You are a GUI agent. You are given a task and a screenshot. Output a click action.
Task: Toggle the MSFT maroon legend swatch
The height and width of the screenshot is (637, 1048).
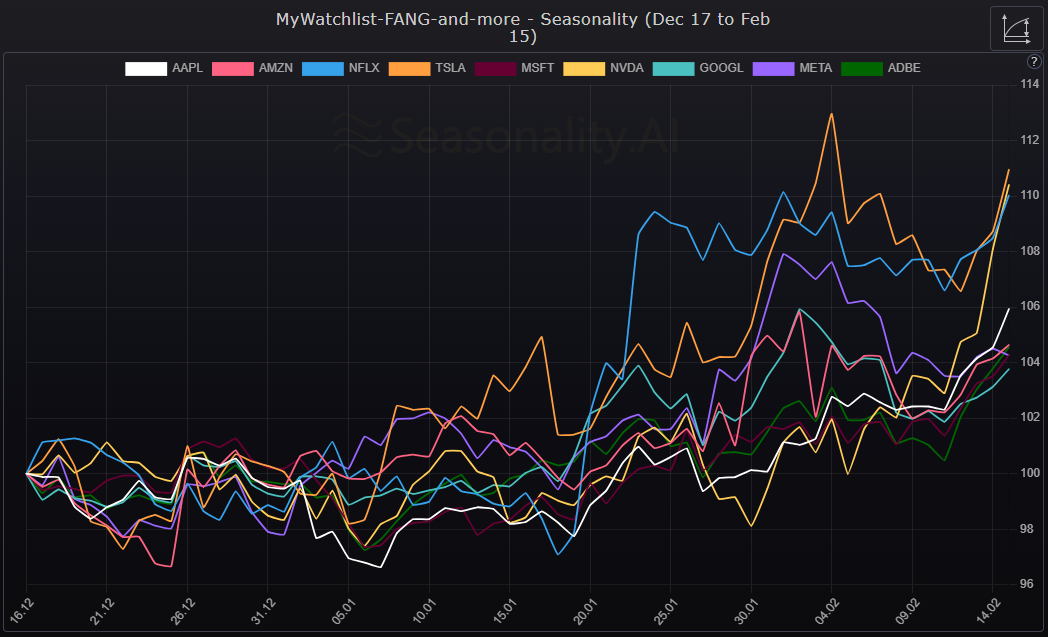pos(495,68)
